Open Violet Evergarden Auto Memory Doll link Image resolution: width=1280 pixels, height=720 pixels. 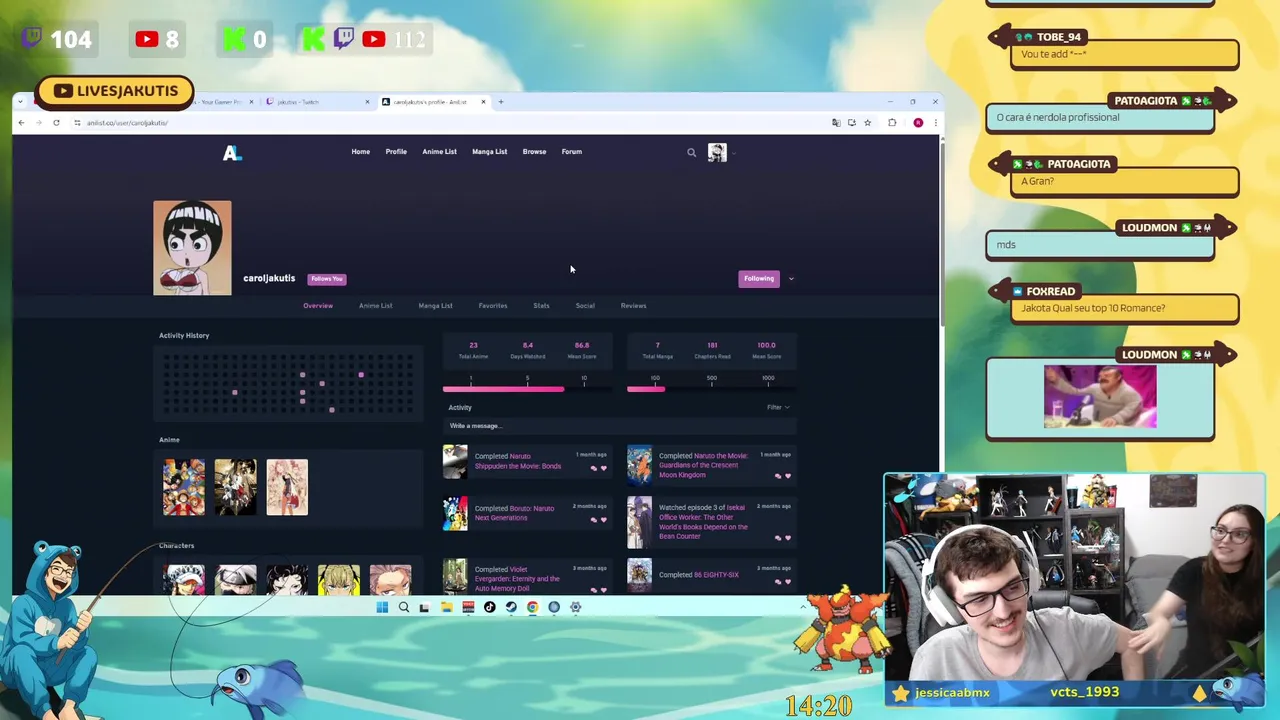click(x=517, y=579)
